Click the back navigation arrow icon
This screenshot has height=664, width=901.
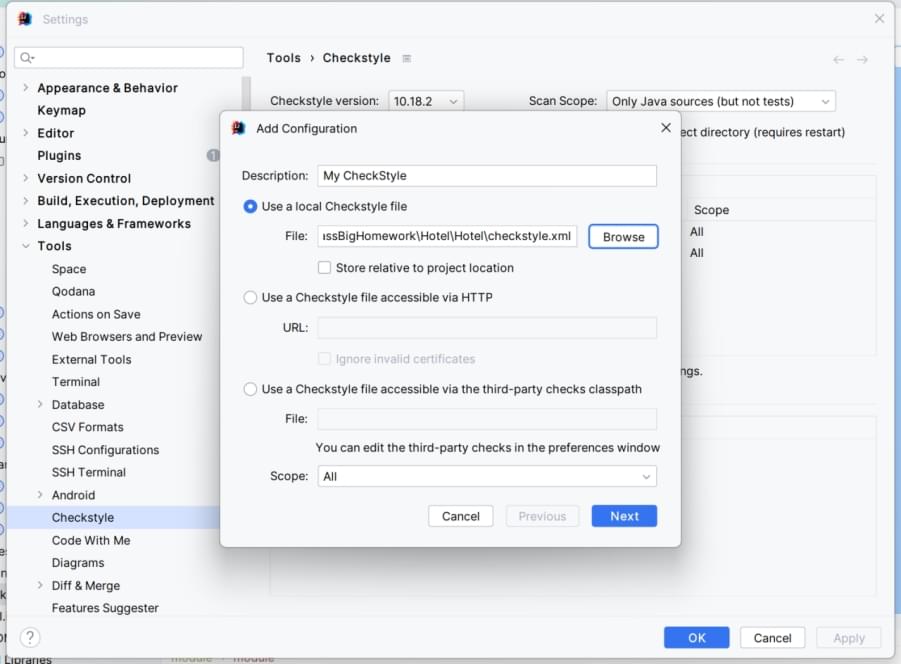838,60
